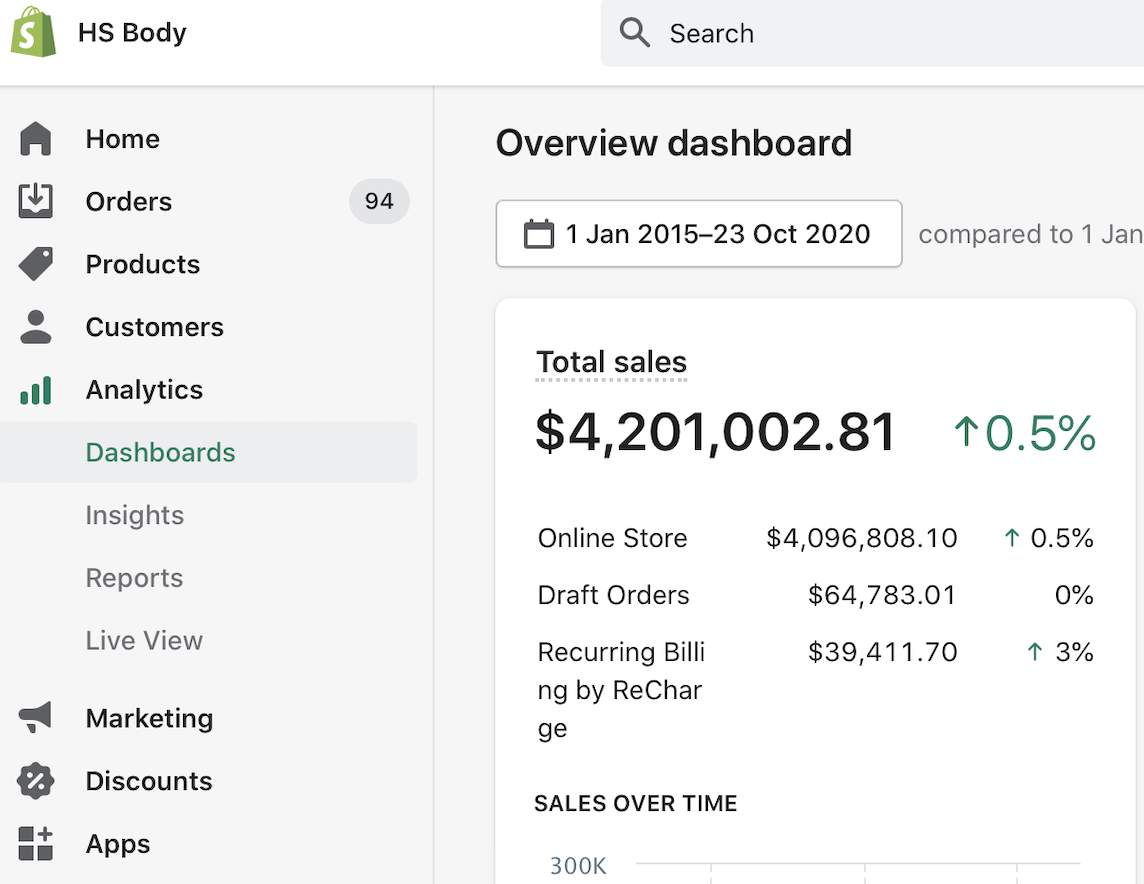The height and width of the screenshot is (884, 1144).
Task: Click the HS Body store name
Action: point(132,33)
